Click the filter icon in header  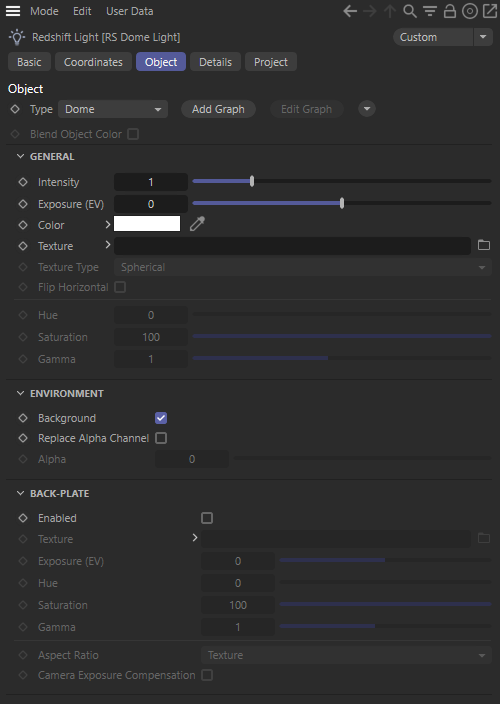[x=430, y=11]
